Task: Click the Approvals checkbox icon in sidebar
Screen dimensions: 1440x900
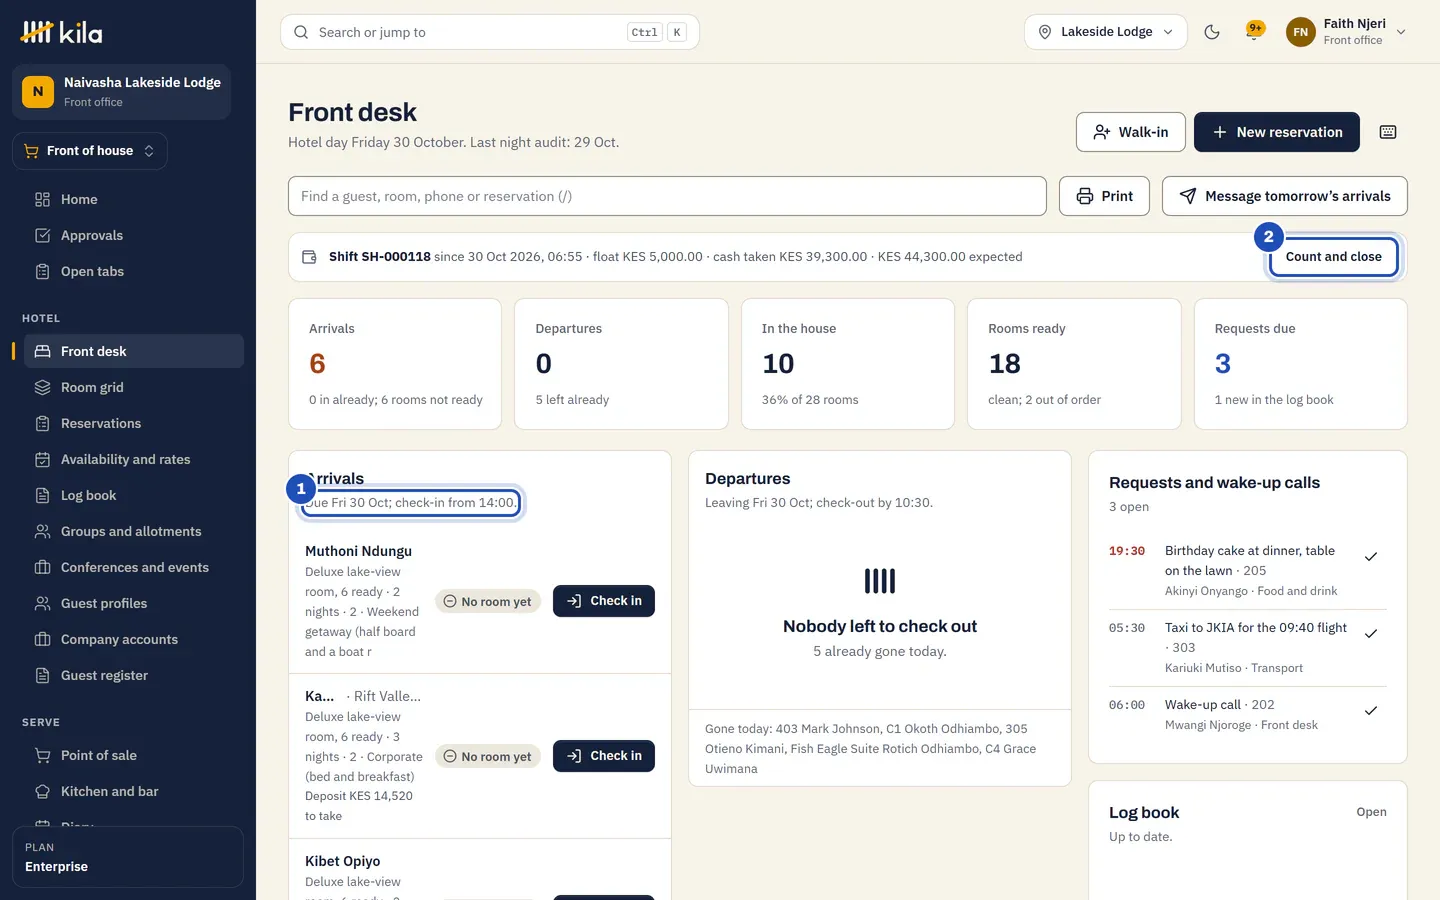Action: coord(42,236)
